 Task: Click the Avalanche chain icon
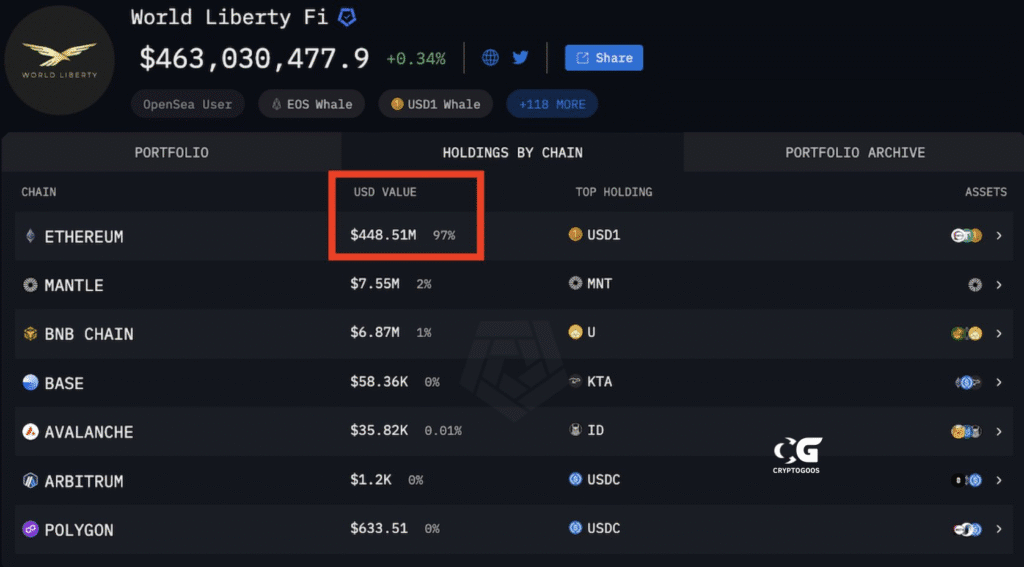click(x=30, y=432)
